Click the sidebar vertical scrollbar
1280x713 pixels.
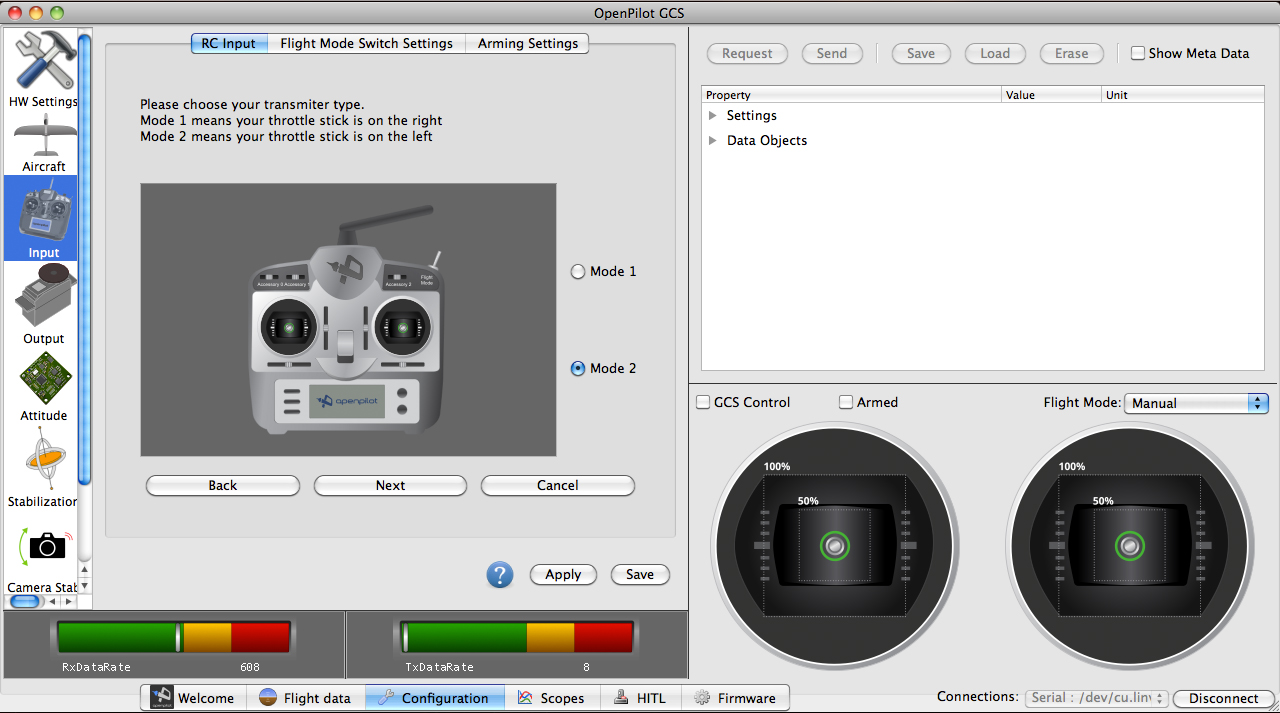pos(85,260)
